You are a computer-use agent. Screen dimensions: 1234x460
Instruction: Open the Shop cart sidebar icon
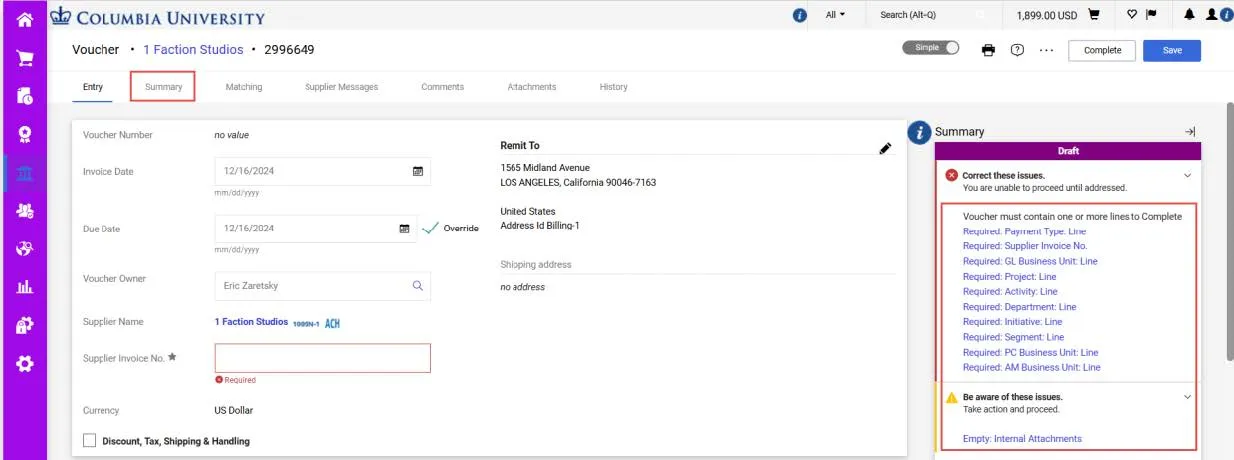(x=24, y=57)
